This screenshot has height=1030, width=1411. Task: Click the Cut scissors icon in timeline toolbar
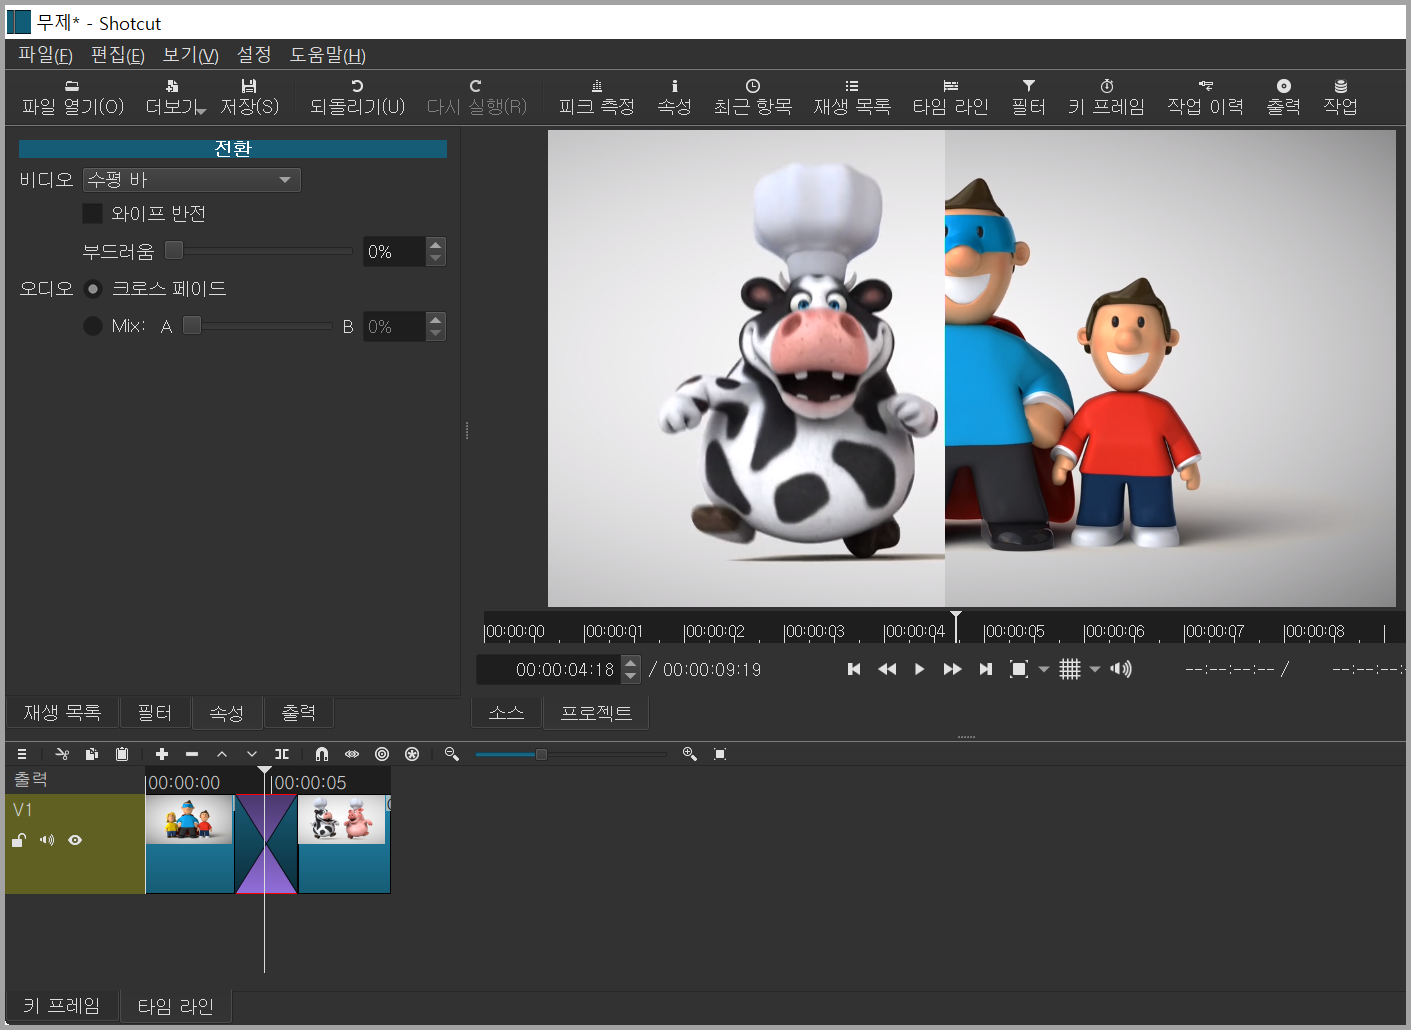point(62,754)
